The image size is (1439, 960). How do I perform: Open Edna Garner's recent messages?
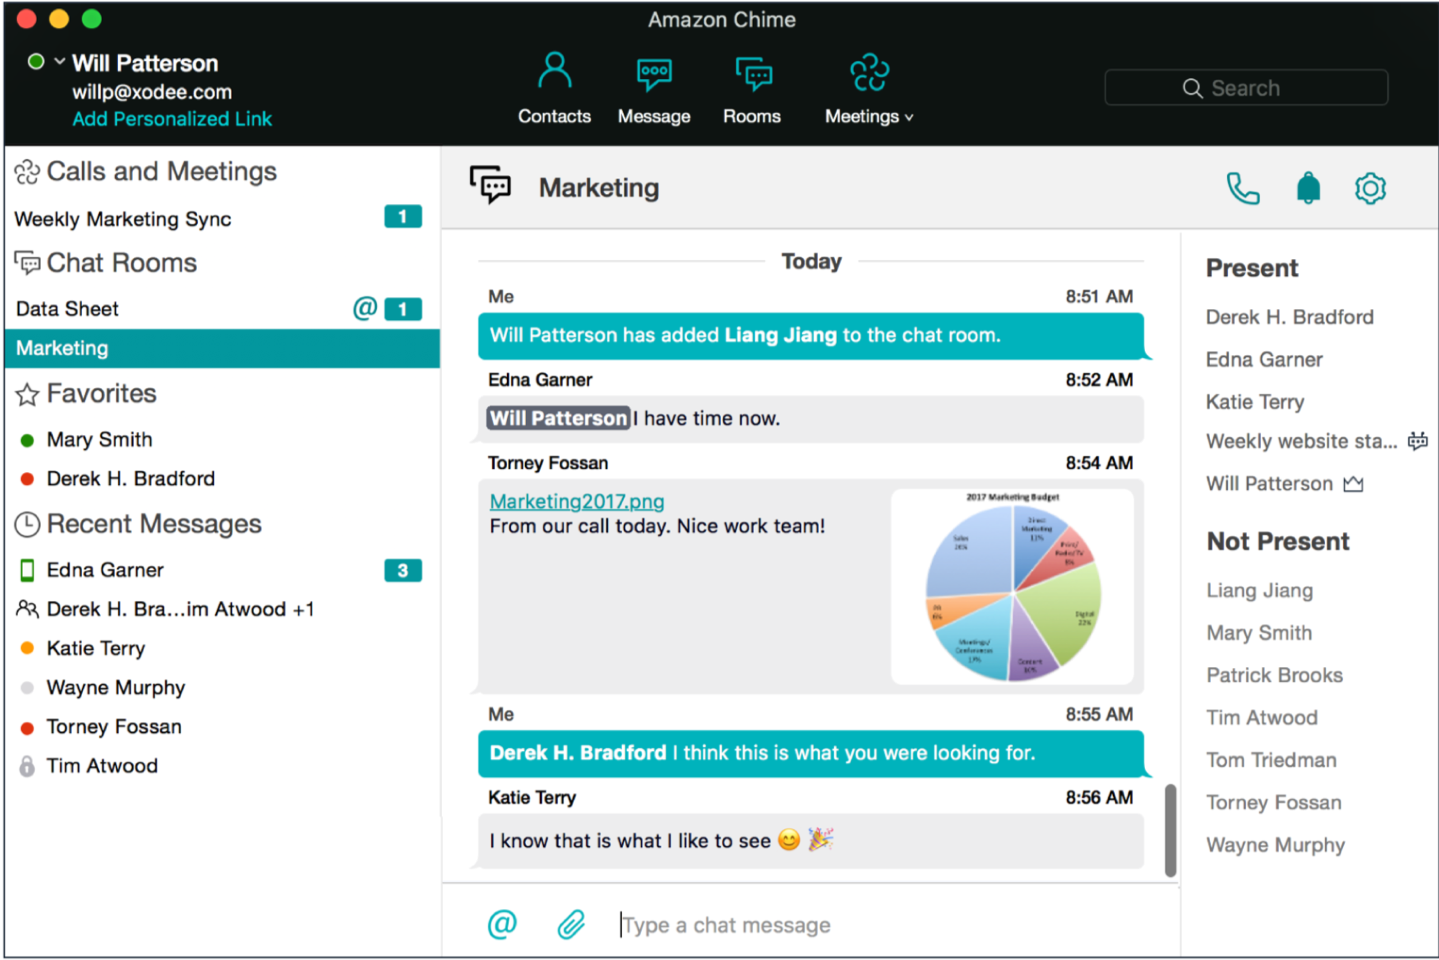[x=105, y=570]
